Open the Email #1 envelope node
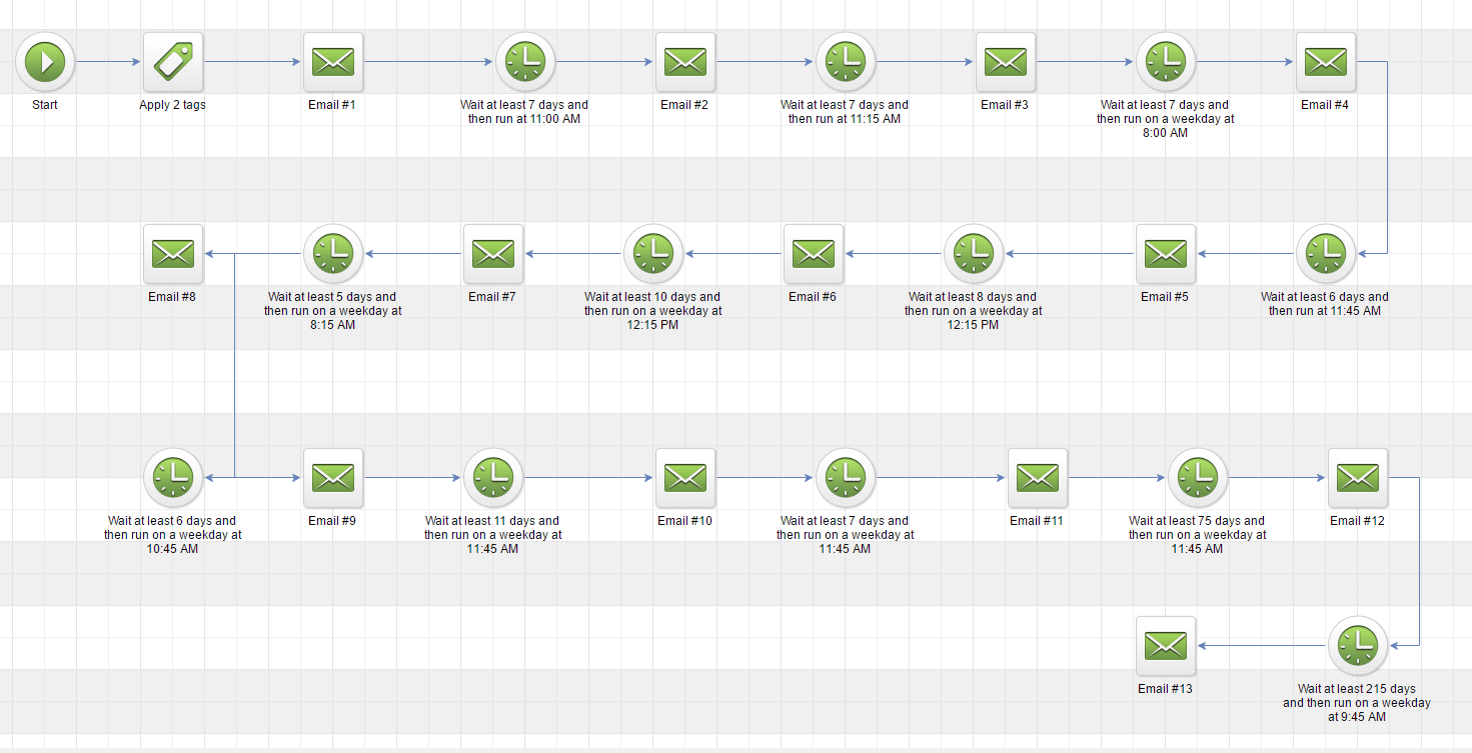This screenshot has height=753, width=1472. click(x=333, y=62)
